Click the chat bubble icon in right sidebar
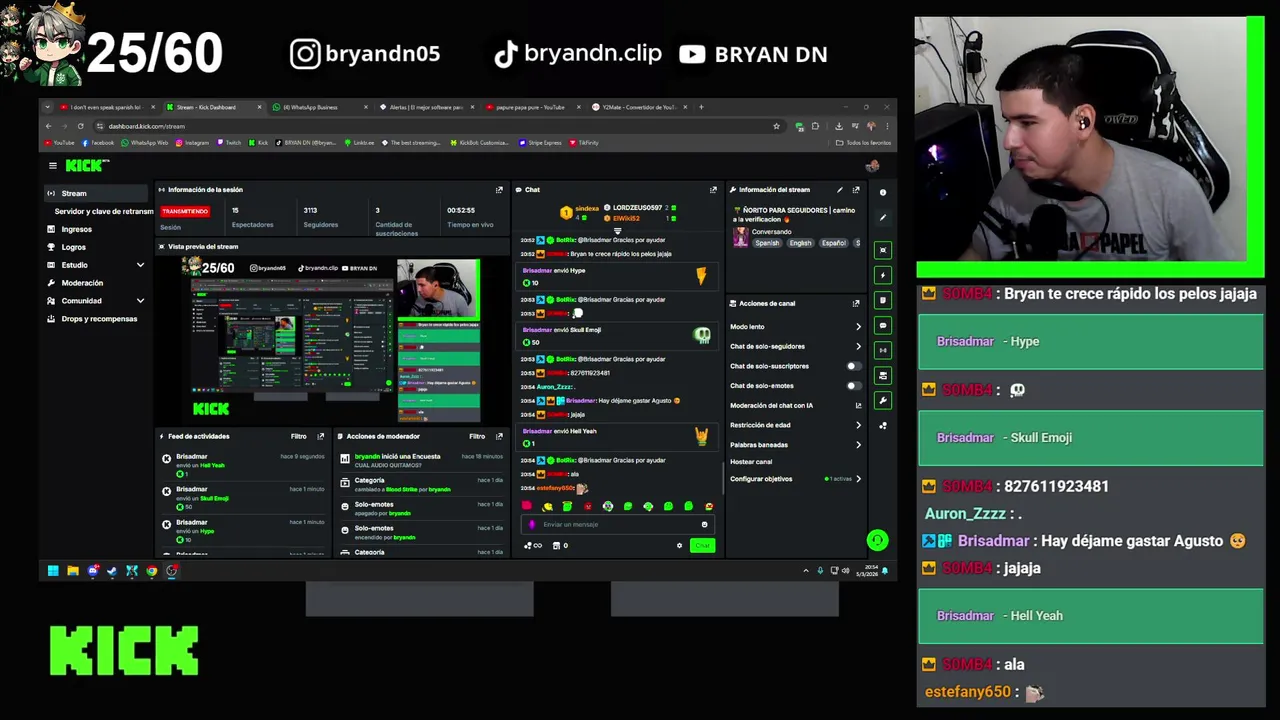1280x720 pixels. pos(882,325)
